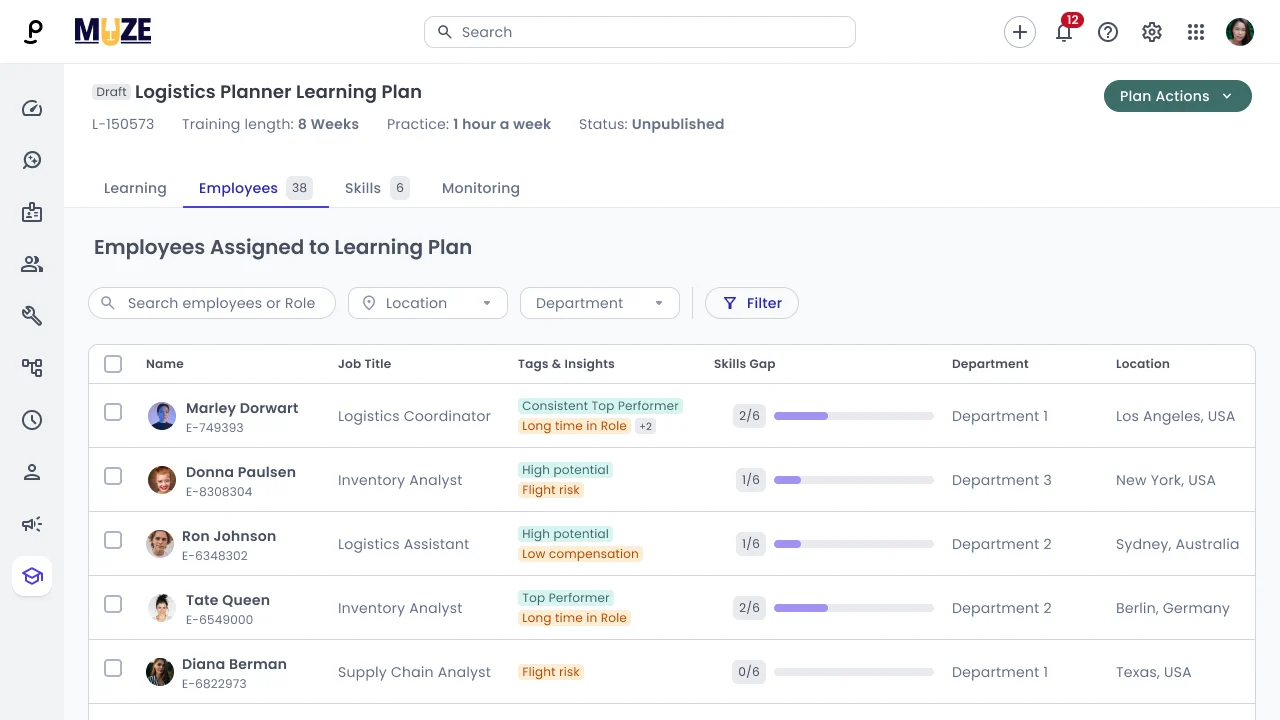Open the user profile avatar in header

tap(1240, 32)
